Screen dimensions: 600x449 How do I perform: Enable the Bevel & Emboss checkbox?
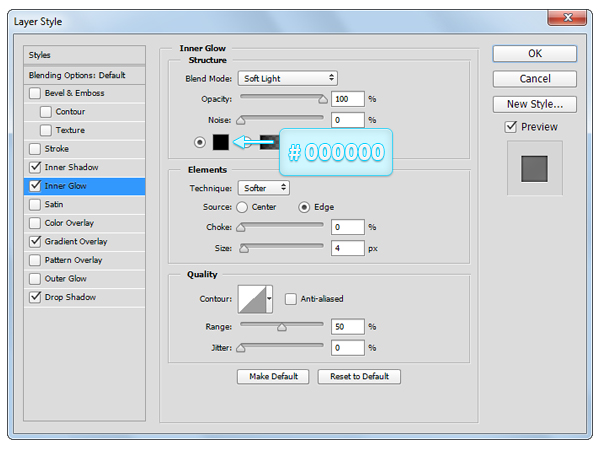point(37,93)
